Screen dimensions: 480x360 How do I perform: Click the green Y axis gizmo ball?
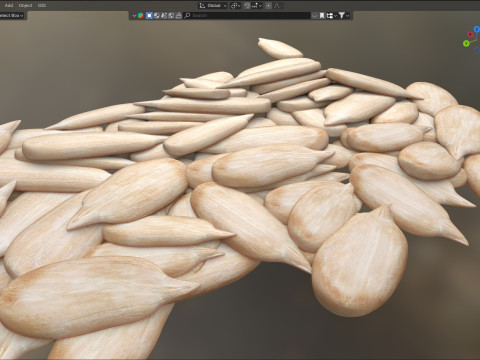tap(466, 43)
